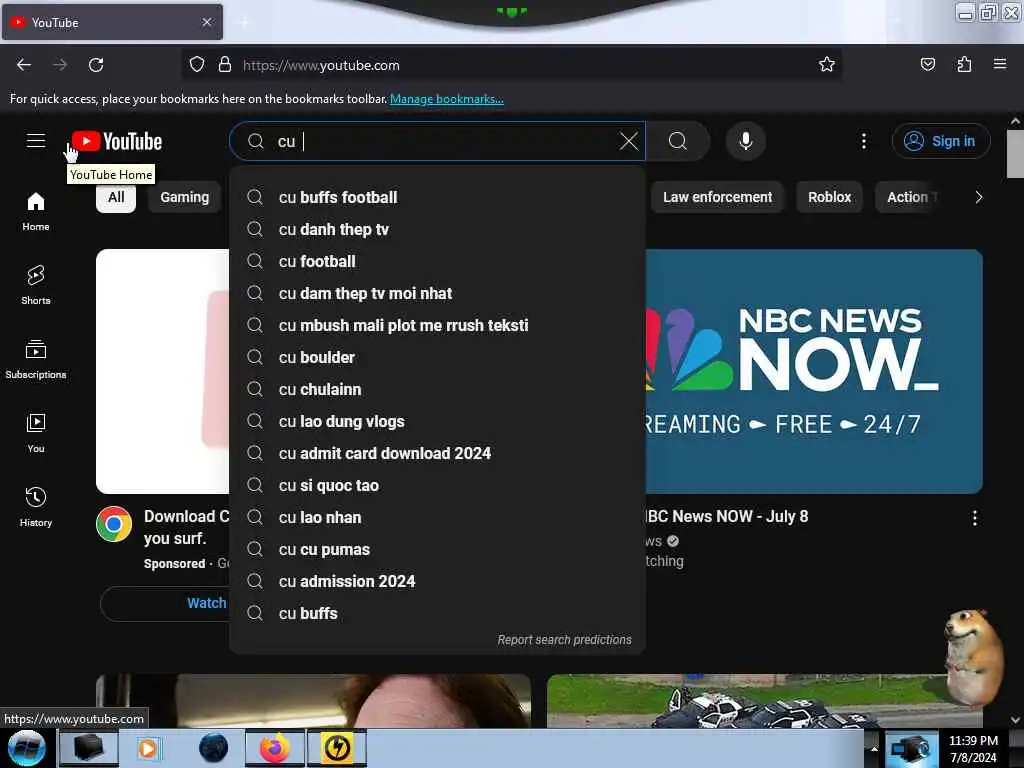The image size is (1024, 768).
Task: Click Report search predictions link
Action: [x=564, y=640]
